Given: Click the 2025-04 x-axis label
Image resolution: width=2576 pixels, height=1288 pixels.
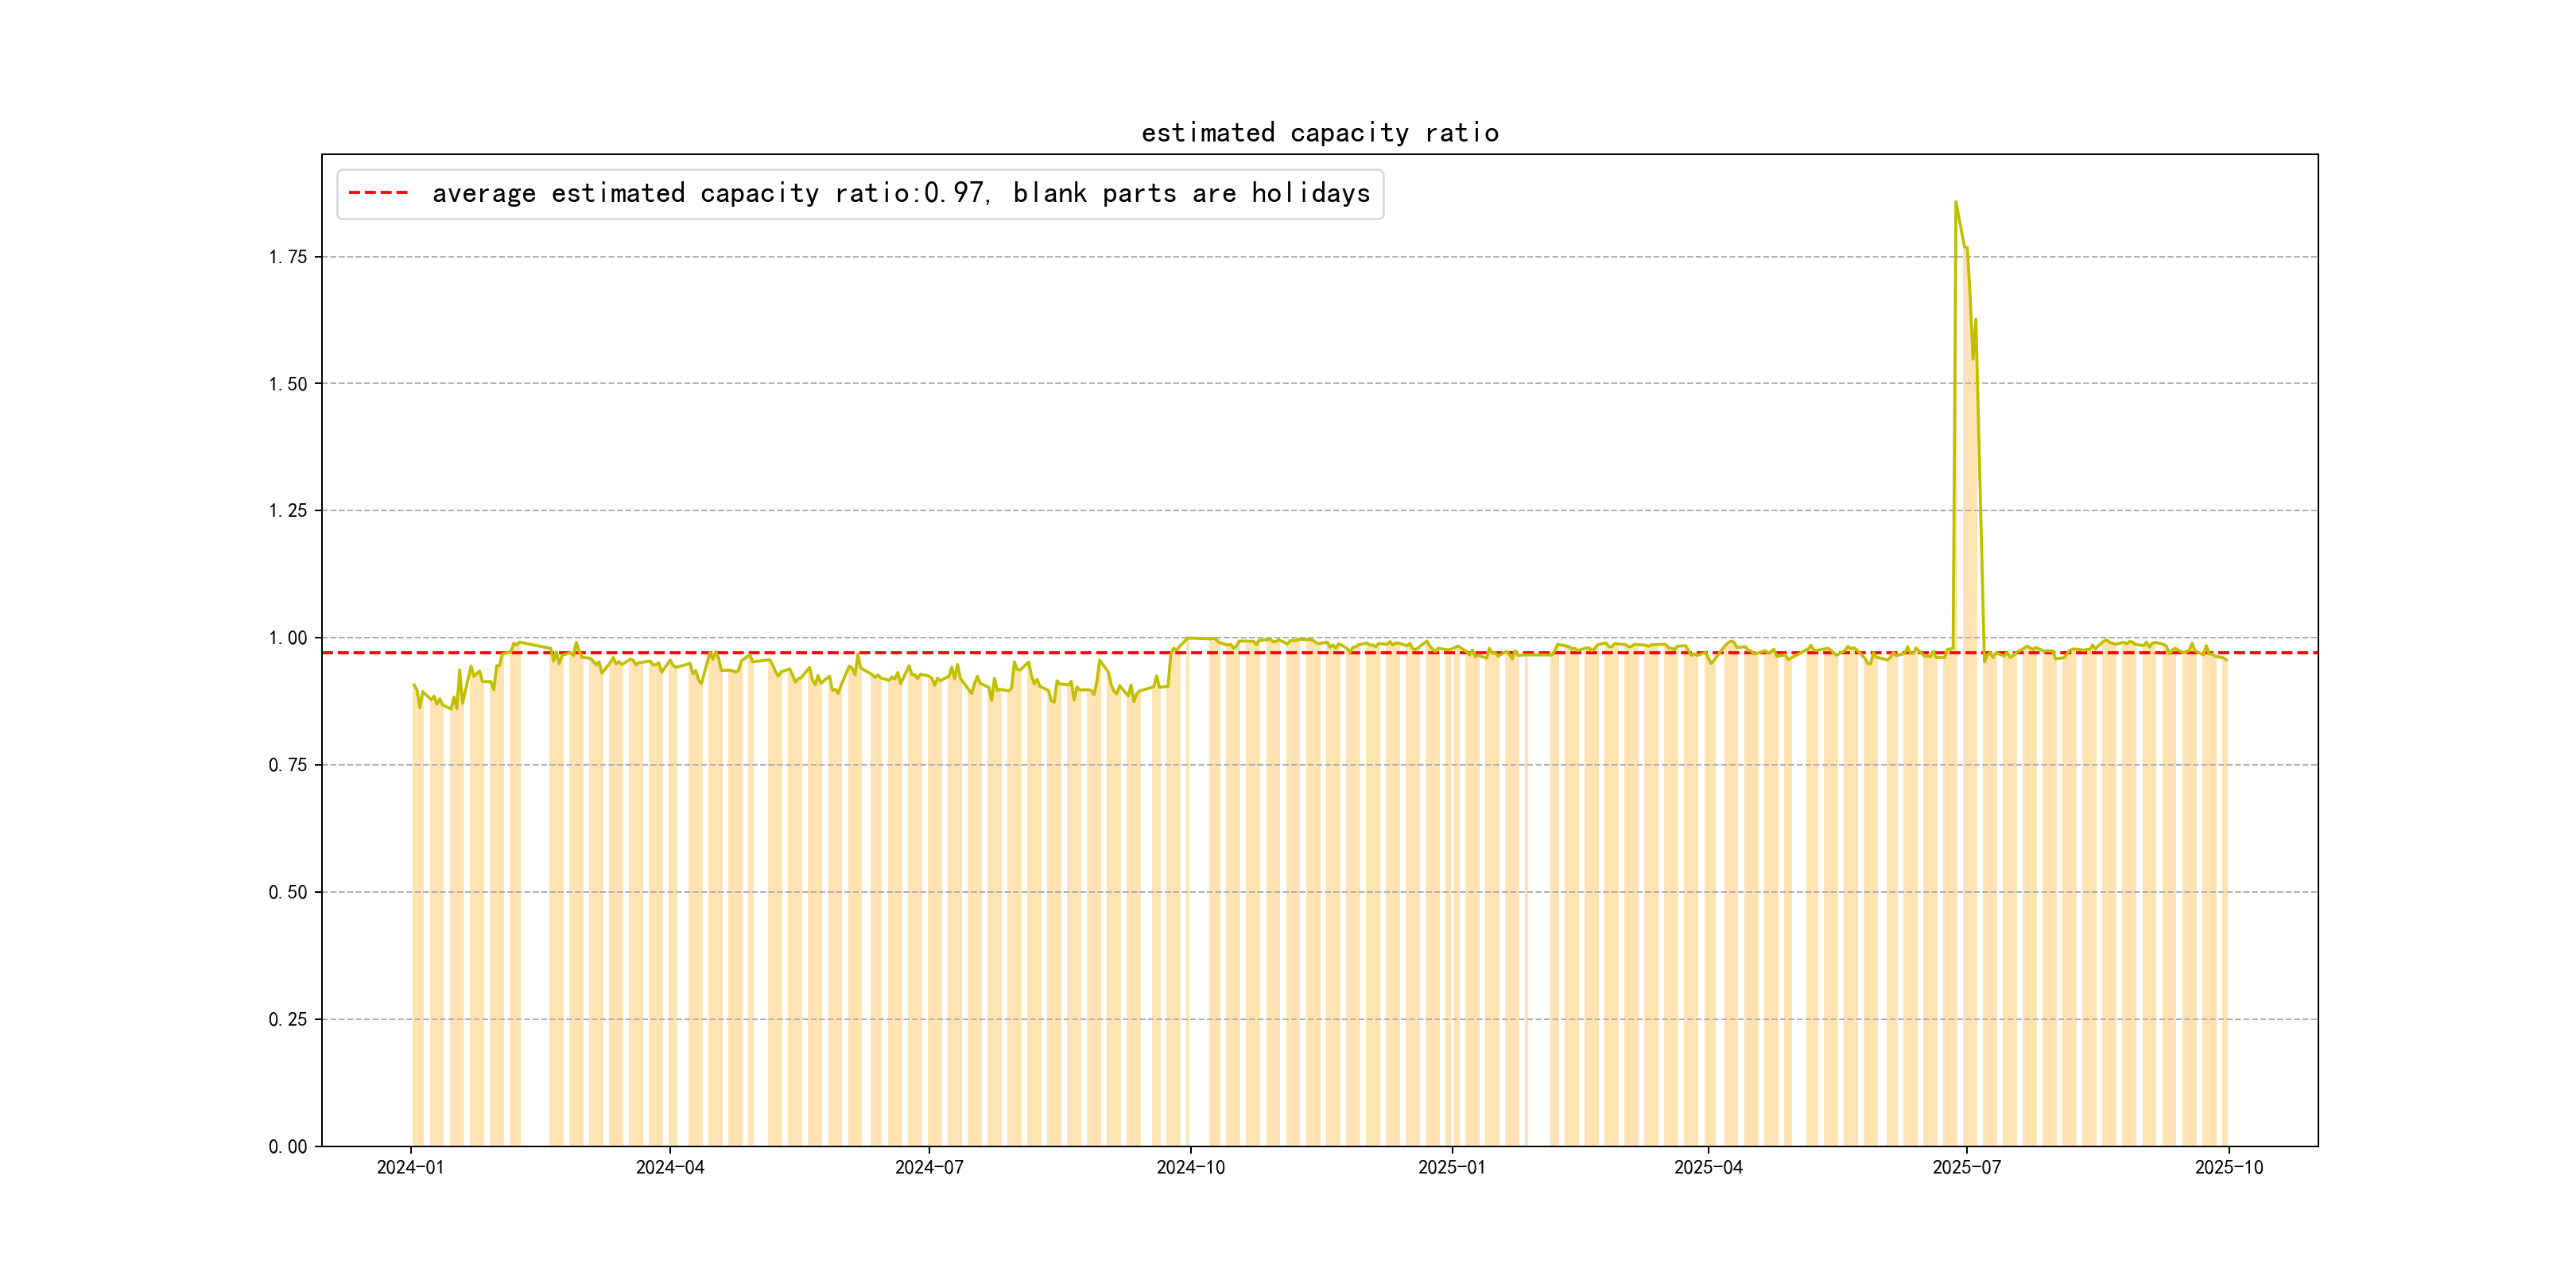Looking at the screenshot, I should click(x=1708, y=1167).
